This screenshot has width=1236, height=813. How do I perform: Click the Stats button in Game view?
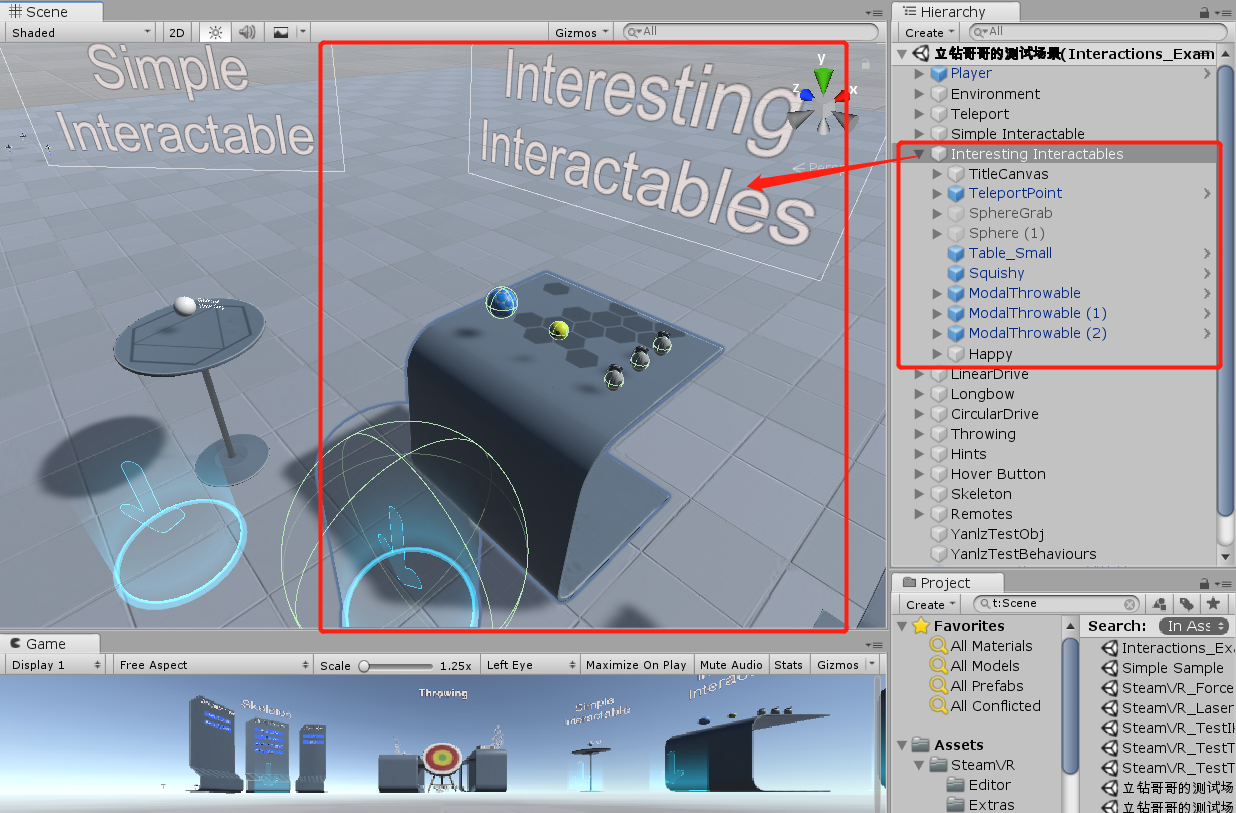(789, 664)
